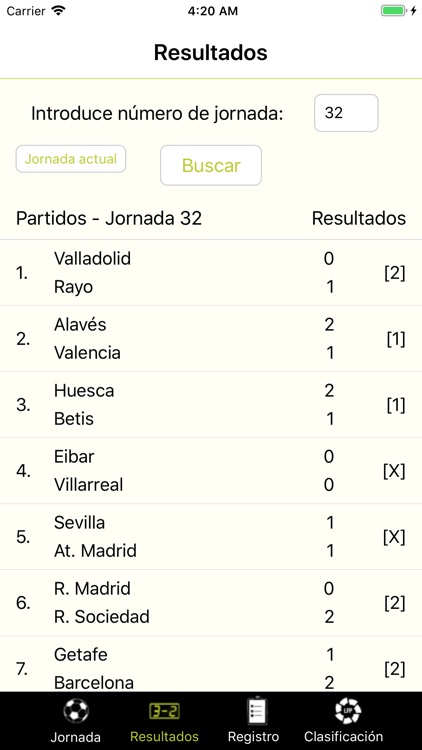Select the Sevilla vs At. Madrid row

point(211,537)
